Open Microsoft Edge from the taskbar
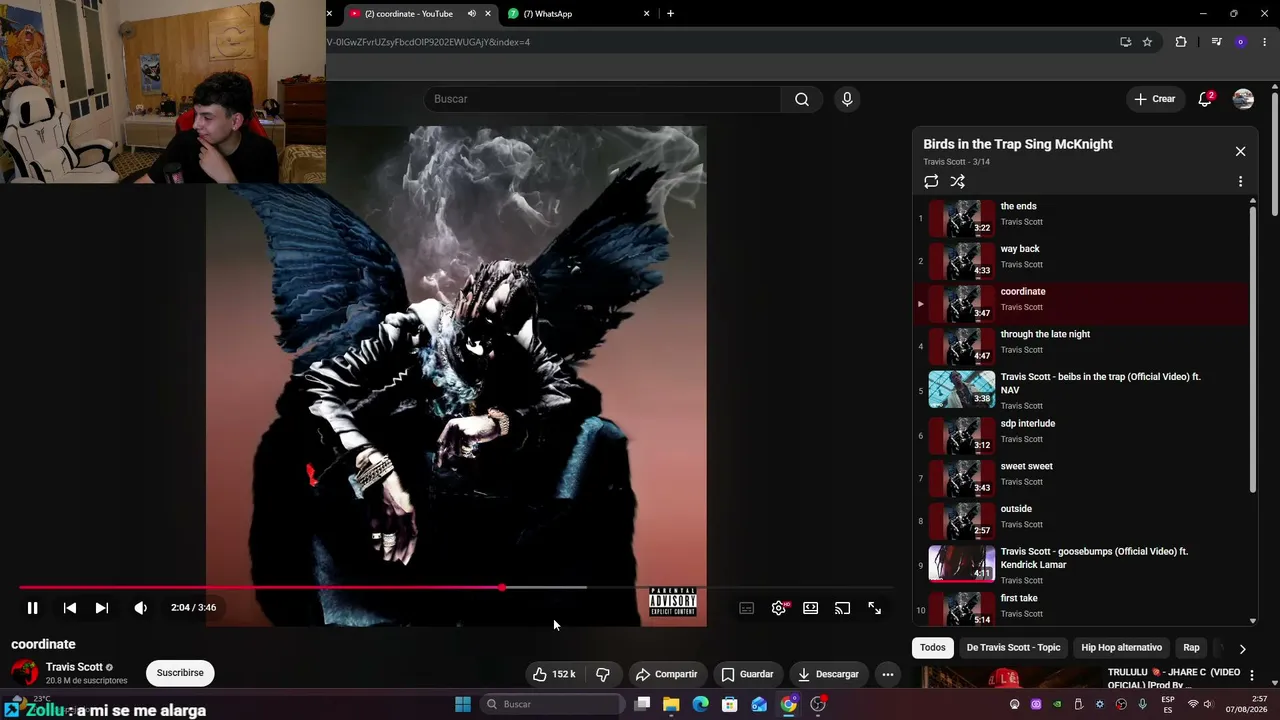The width and height of the screenshot is (1280, 720). coord(700,704)
